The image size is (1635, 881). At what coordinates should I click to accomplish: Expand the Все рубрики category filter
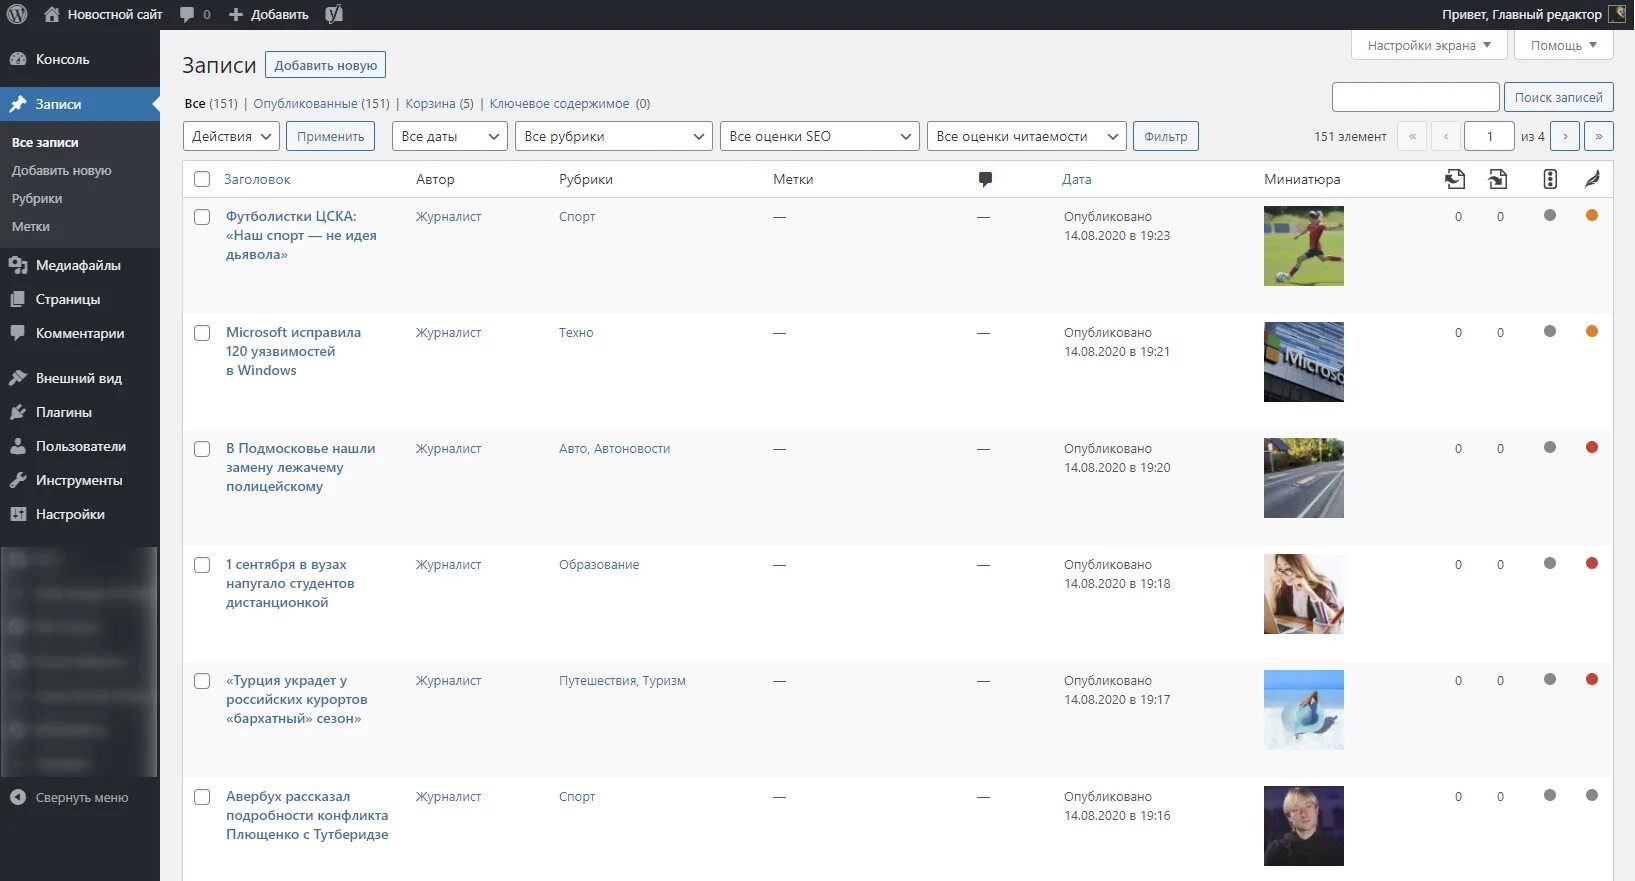click(x=613, y=136)
